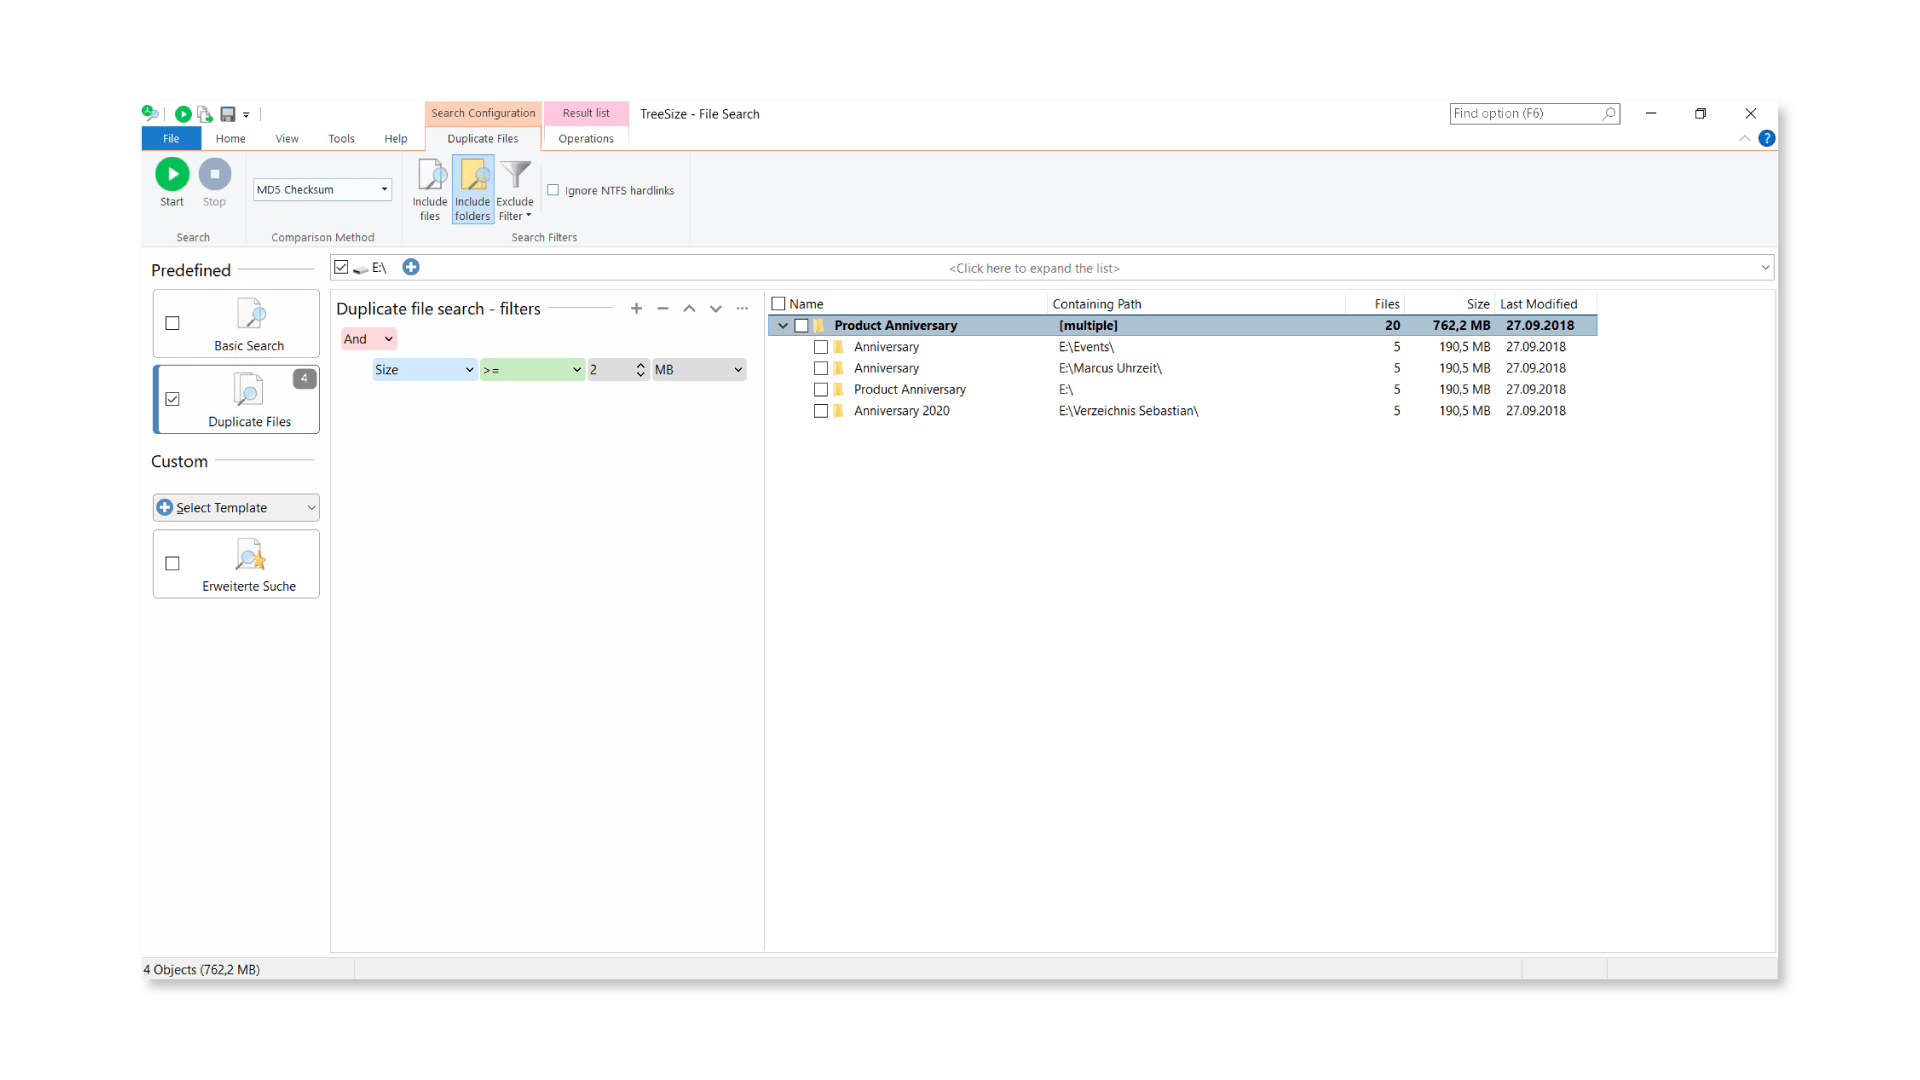The height and width of the screenshot is (1080, 1920).
Task: Move filter up with arrow icon
Action: point(689,309)
